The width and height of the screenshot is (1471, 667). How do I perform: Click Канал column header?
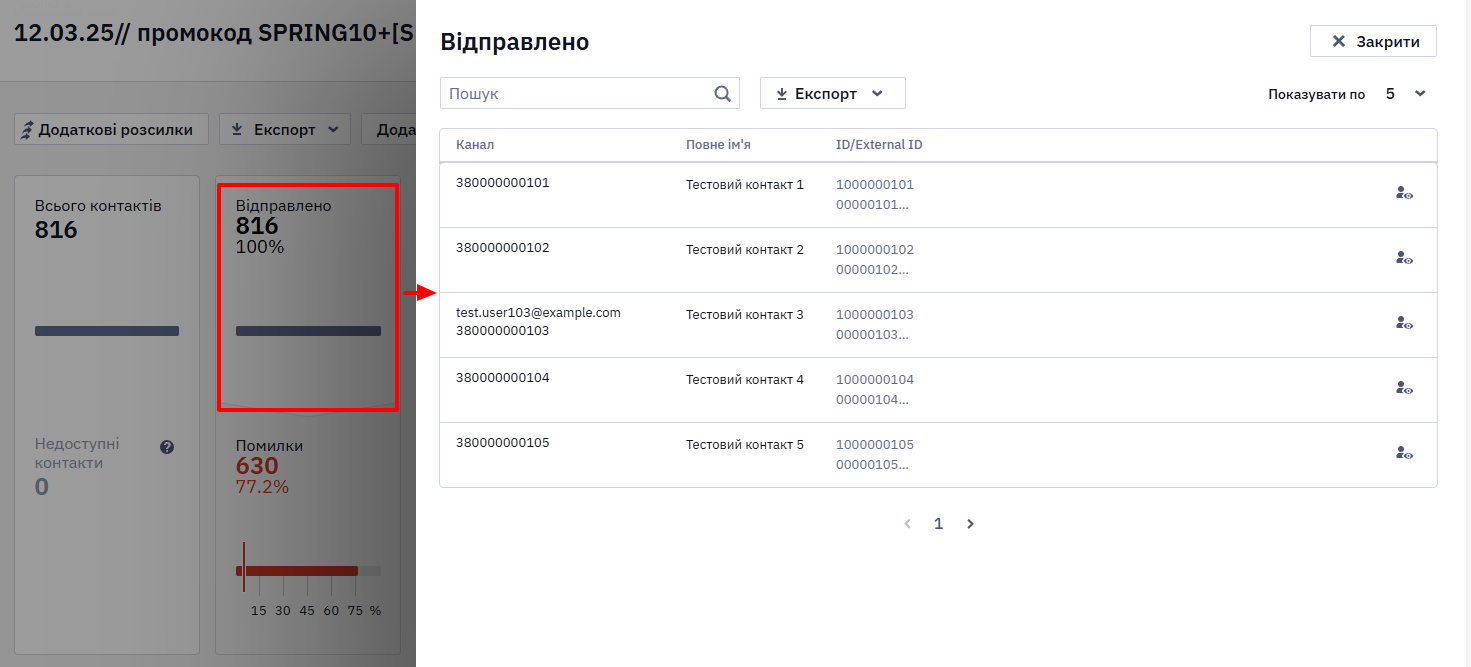(475, 145)
